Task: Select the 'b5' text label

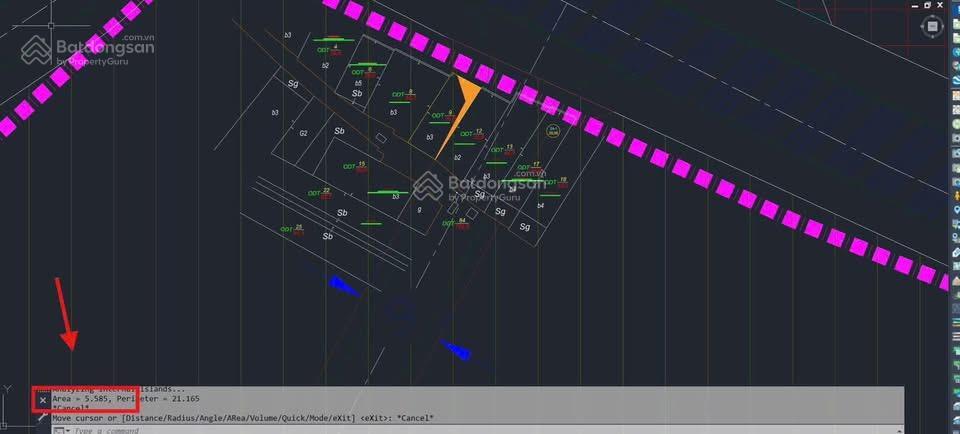Action: (x=359, y=83)
